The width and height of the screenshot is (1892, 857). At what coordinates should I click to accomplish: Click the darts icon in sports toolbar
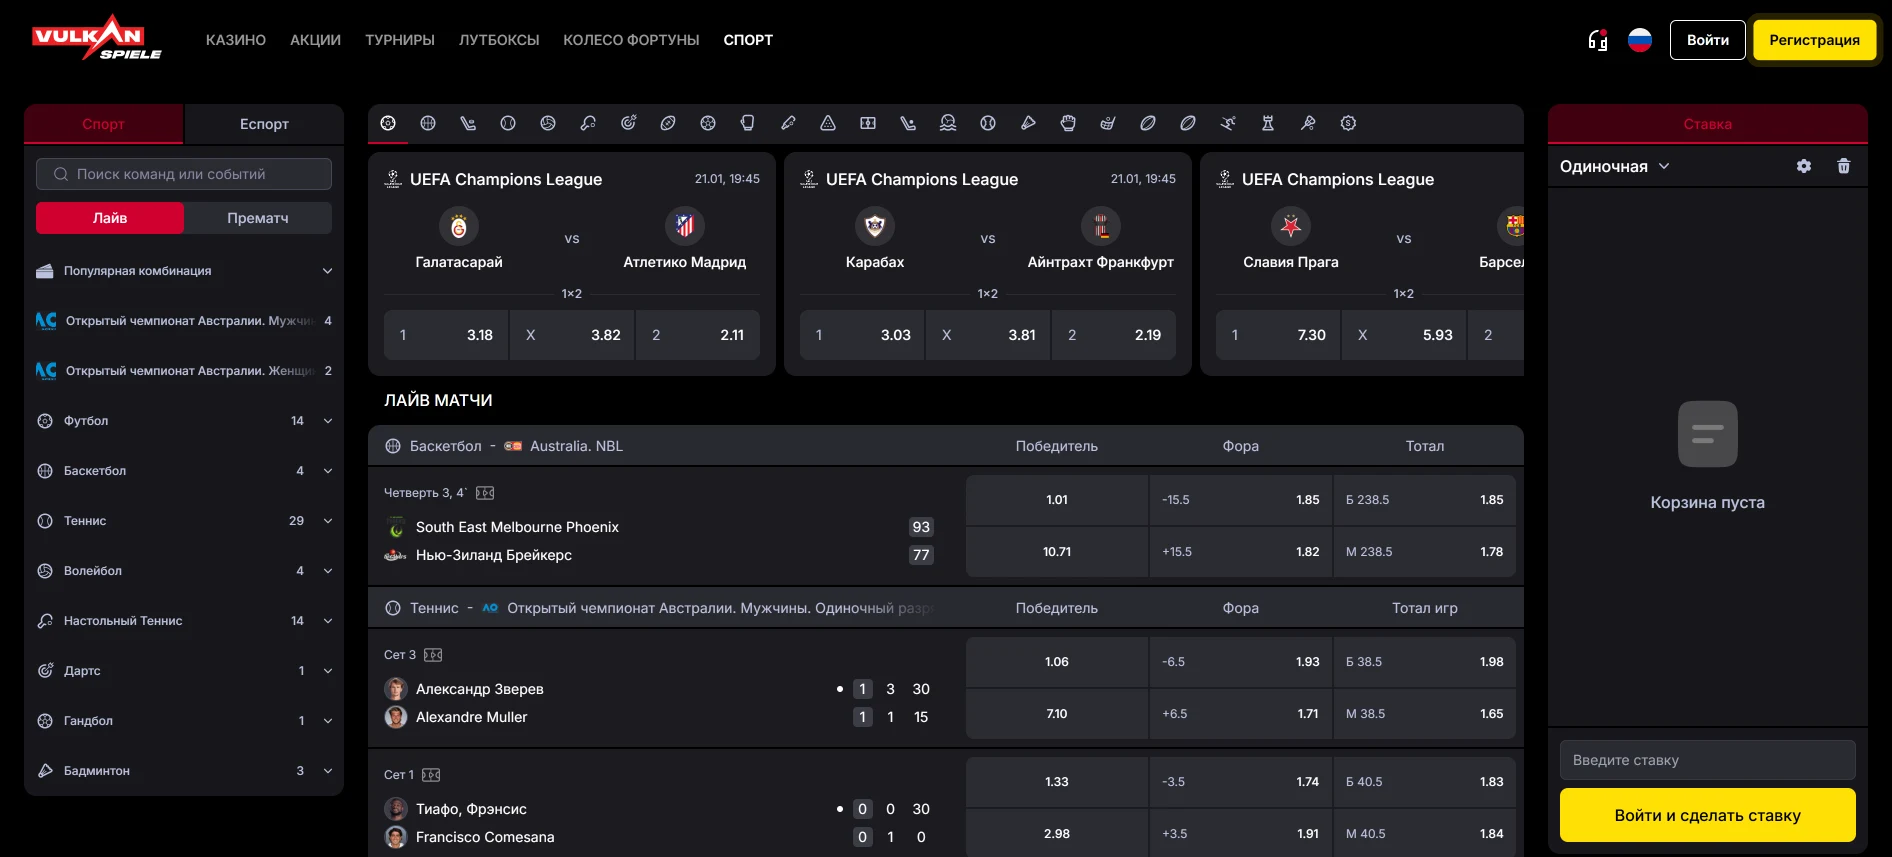tap(628, 123)
